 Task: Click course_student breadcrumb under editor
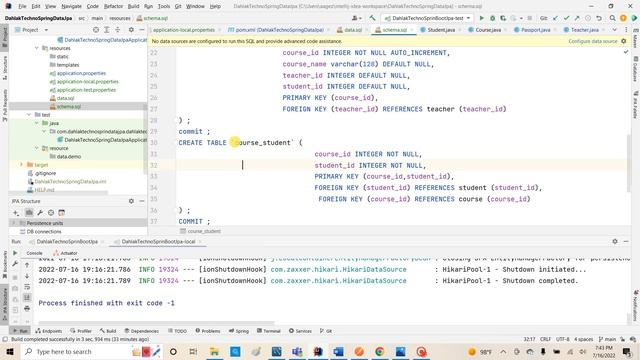point(204,231)
